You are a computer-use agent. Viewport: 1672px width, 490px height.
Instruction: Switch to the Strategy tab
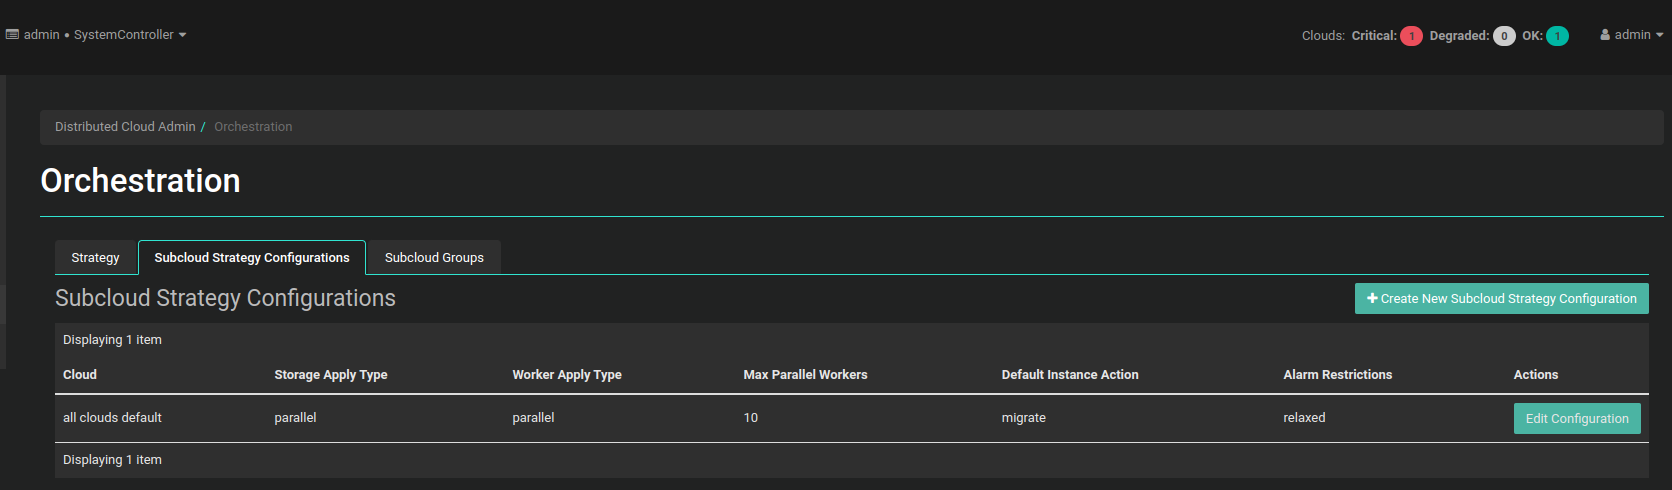coord(95,258)
